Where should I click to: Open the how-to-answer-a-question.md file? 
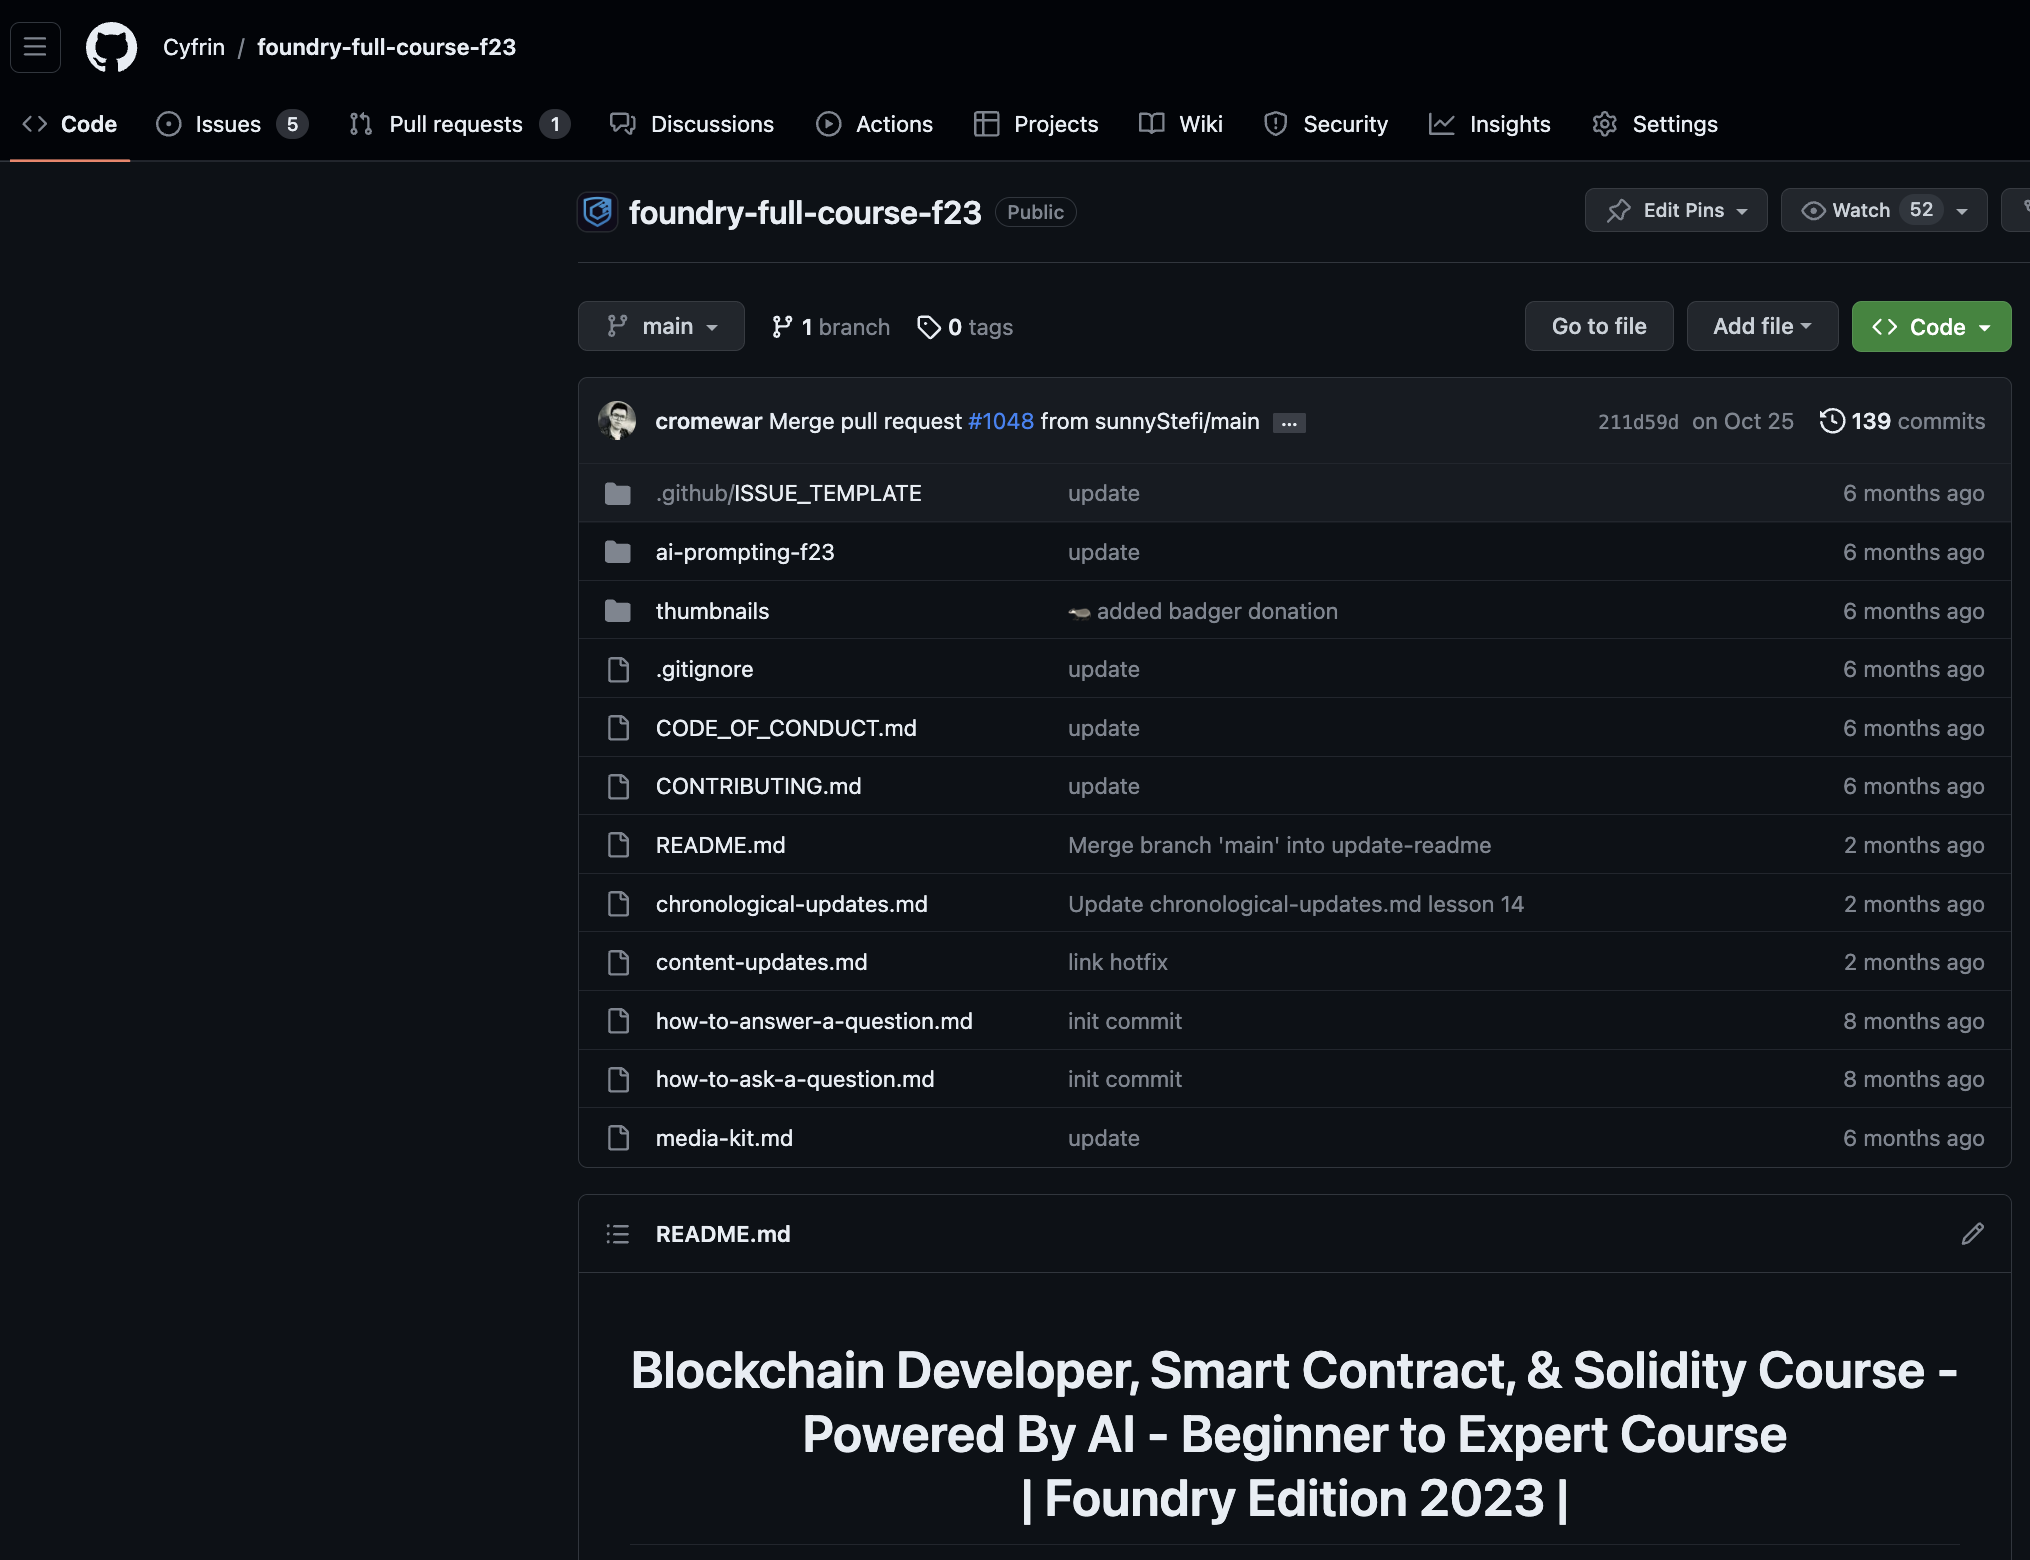814,1021
